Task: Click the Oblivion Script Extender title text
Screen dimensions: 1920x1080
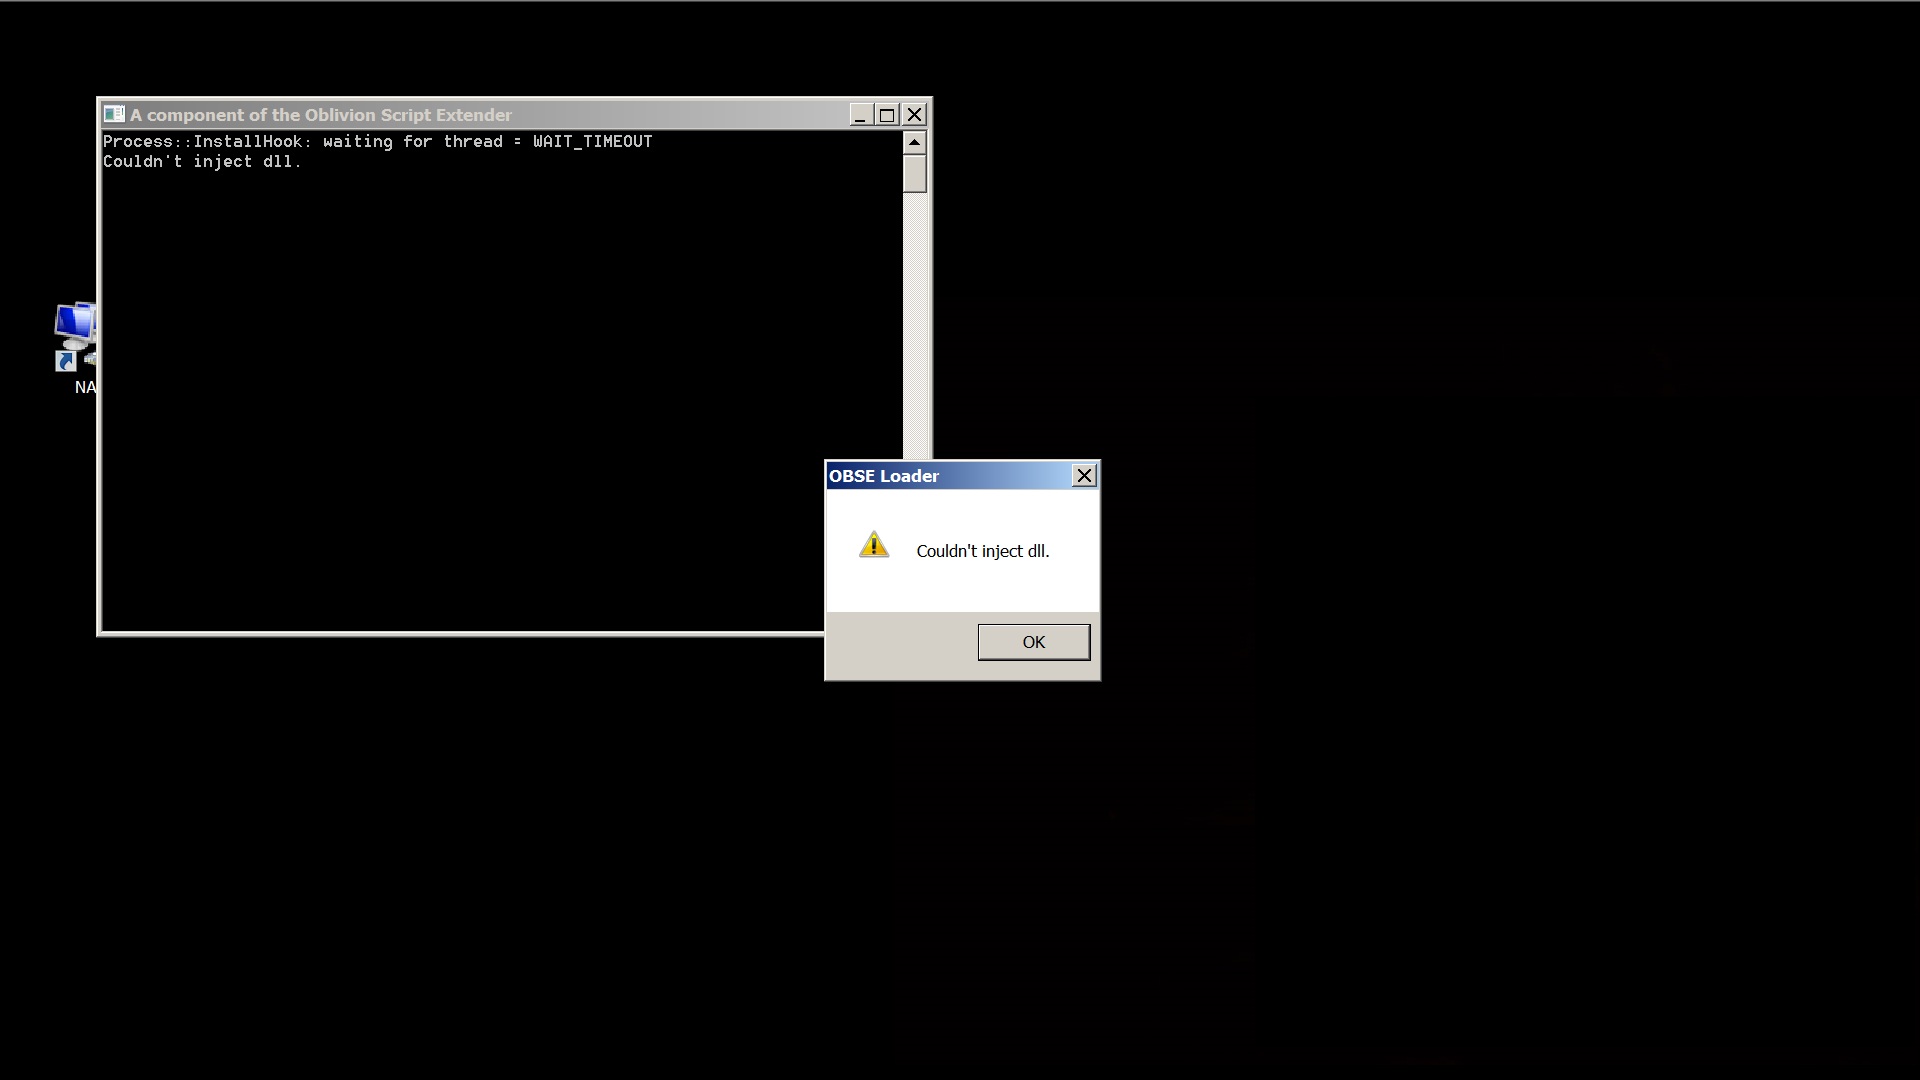Action: (320, 115)
